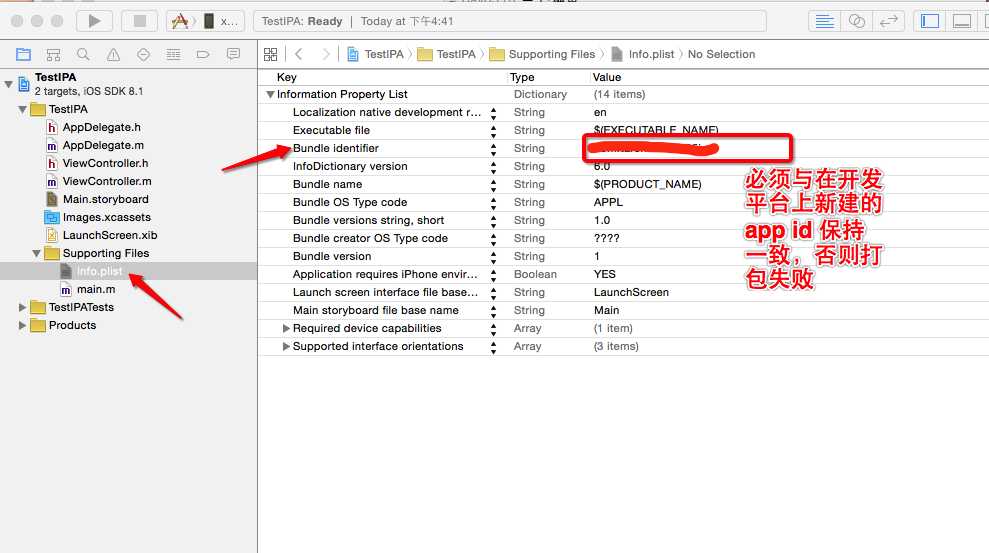Select the Bundle versions string, short row

tap(623, 221)
